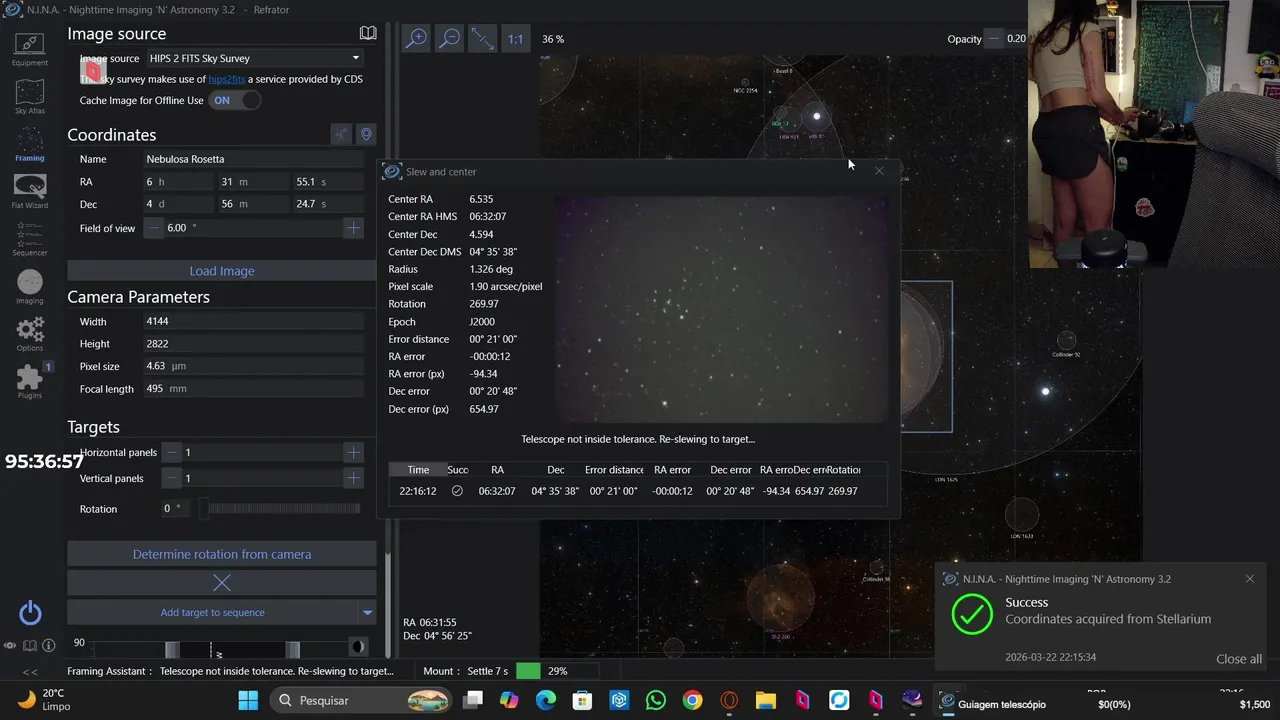Viewport: 1280px width, 720px height.
Task: Decrease Horizontal panels count
Action: [x=172, y=452]
